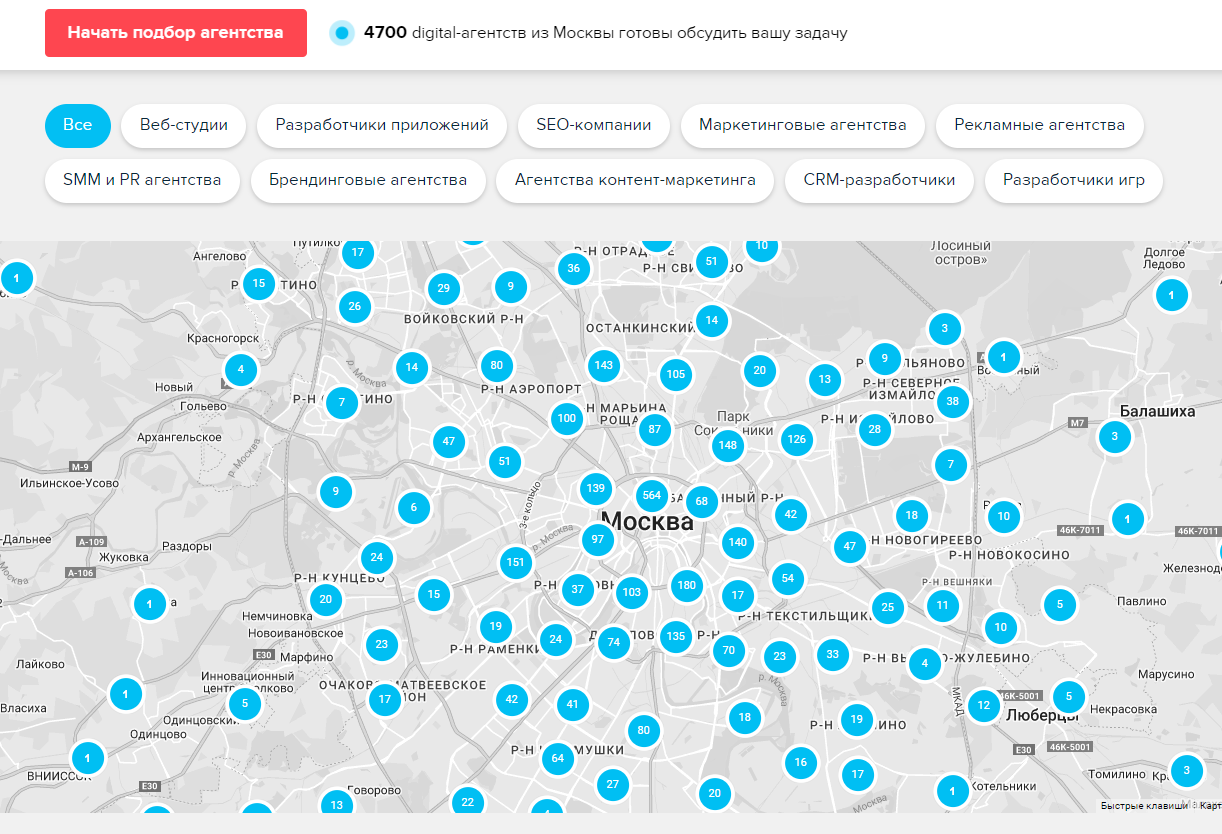1222x834 pixels.
Task: Click the cluster marker with 139
Action: coord(596,488)
